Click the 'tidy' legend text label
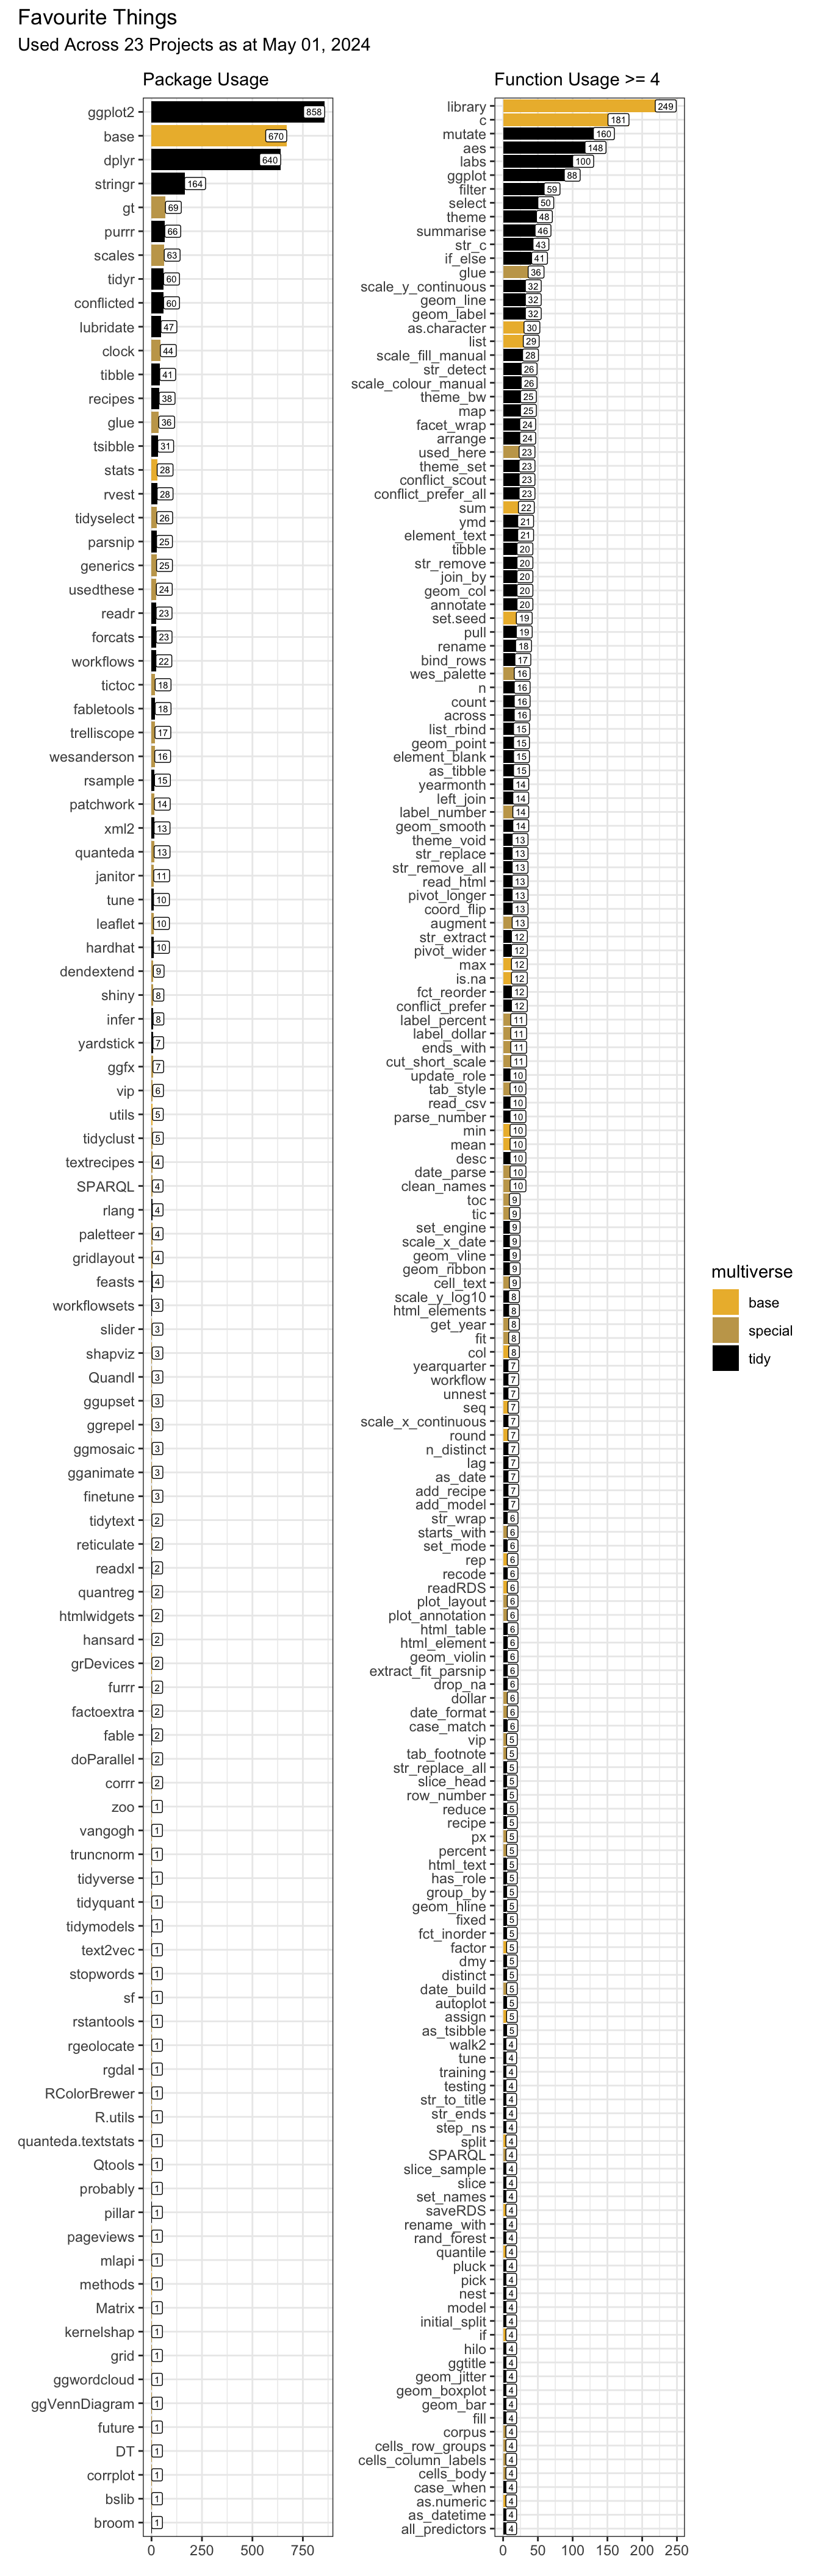This screenshot has width=820, height=2576. point(760,1359)
